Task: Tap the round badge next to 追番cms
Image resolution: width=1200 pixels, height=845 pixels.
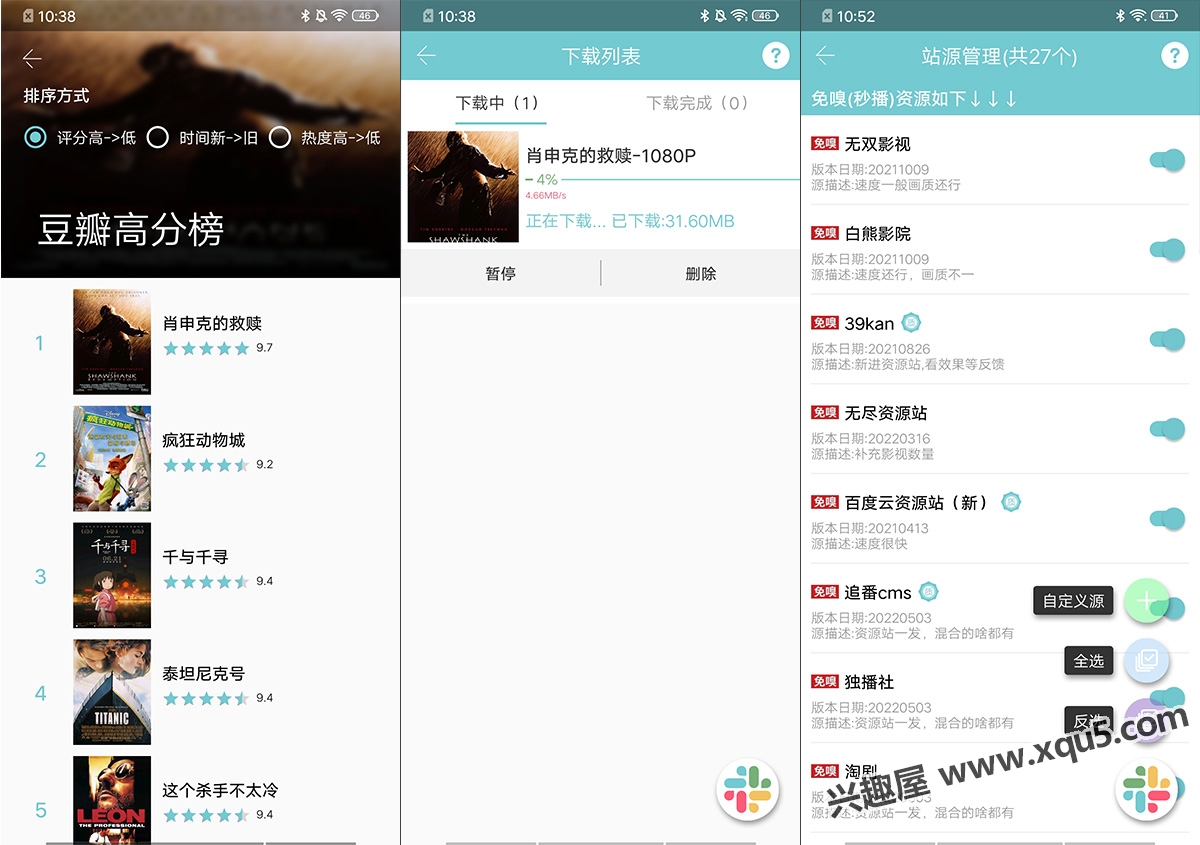Action: 928,591
